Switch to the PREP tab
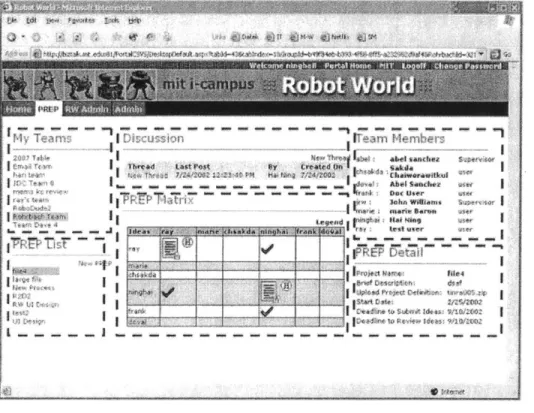The height and width of the screenshot is (413, 534). (48, 109)
